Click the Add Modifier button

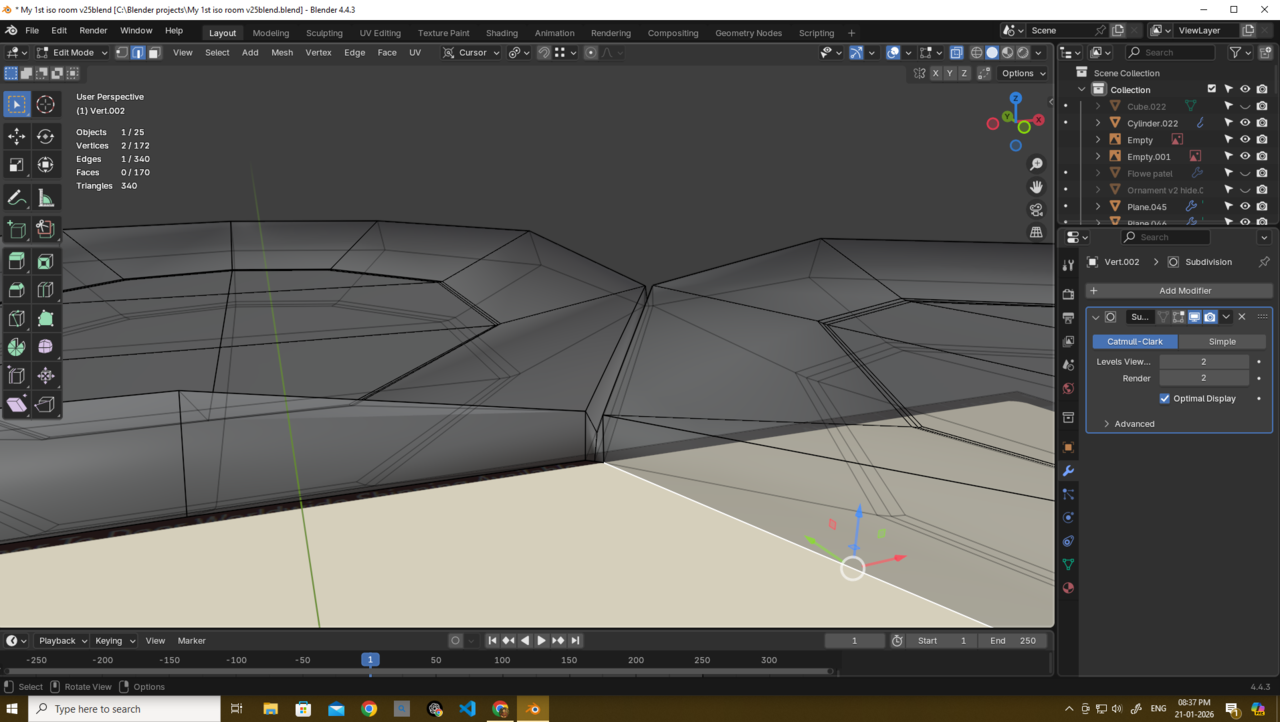click(x=1184, y=290)
